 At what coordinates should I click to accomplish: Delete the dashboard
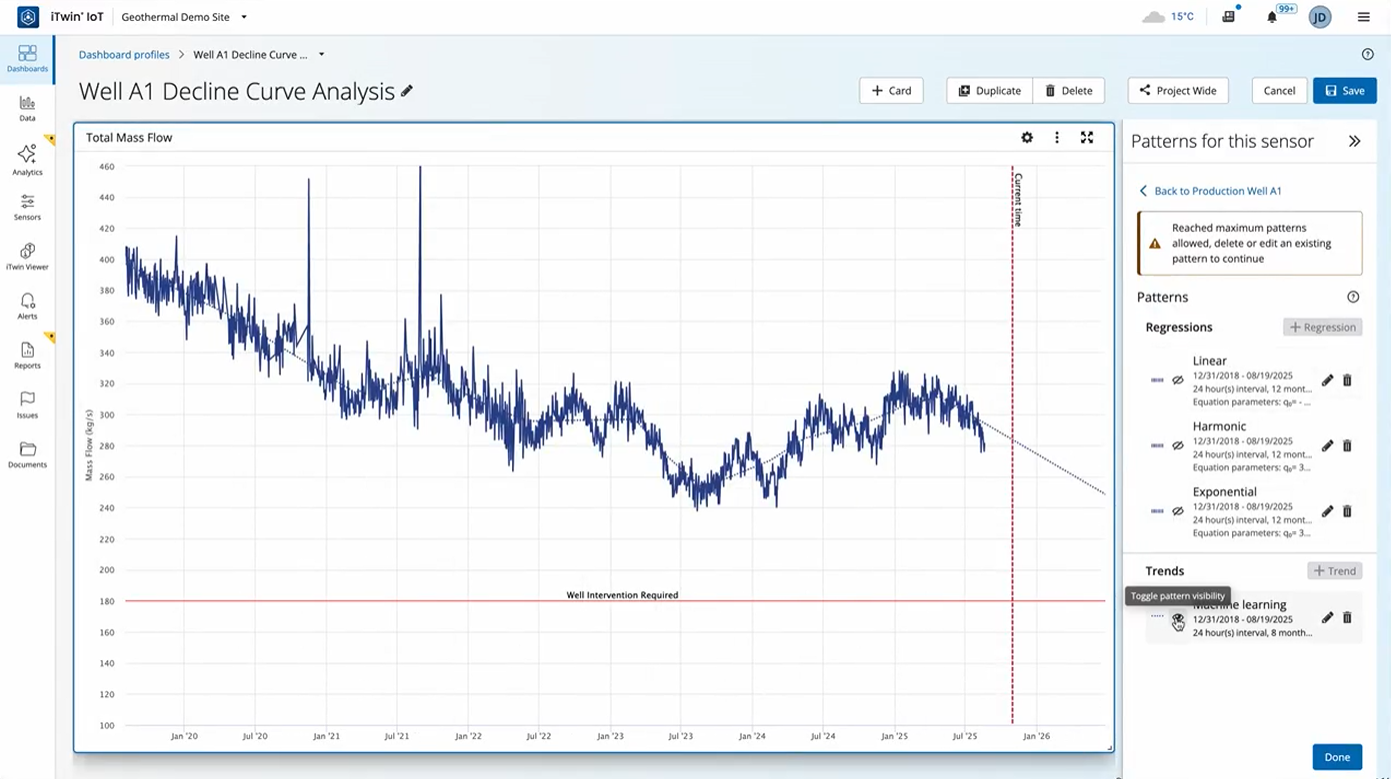(x=1068, y=91)
